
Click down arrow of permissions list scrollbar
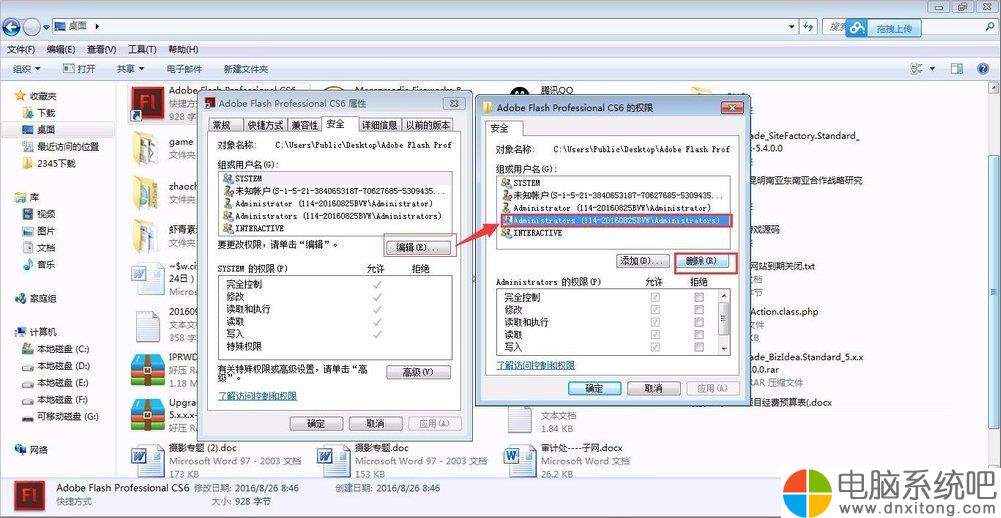[724, 349]
